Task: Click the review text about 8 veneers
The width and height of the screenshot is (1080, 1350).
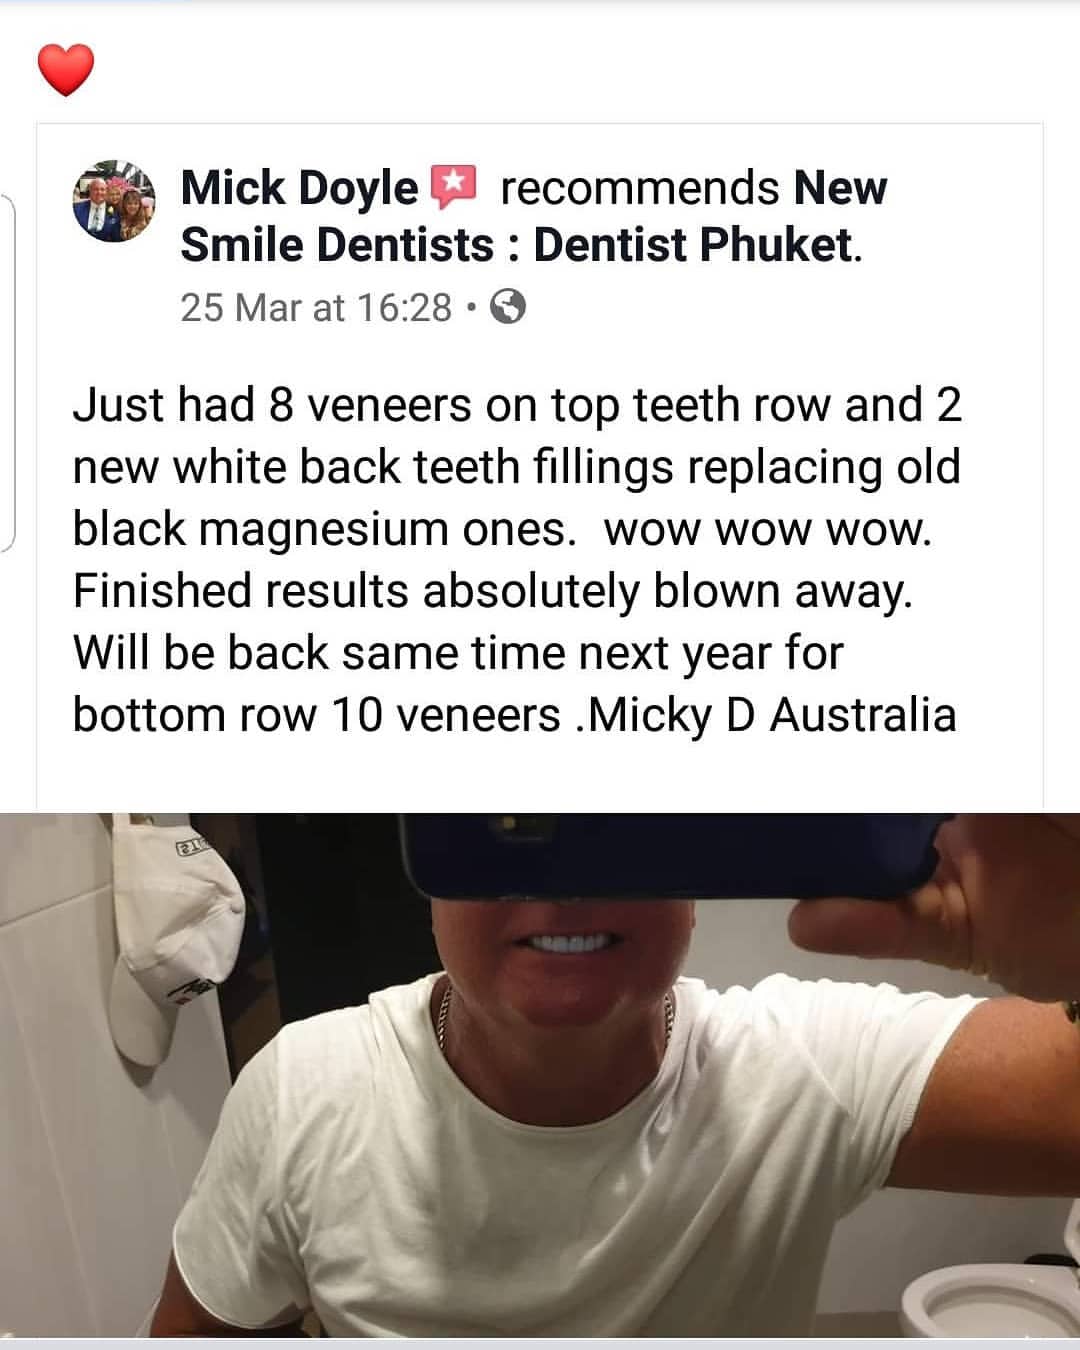Action: tap(516, 560)
